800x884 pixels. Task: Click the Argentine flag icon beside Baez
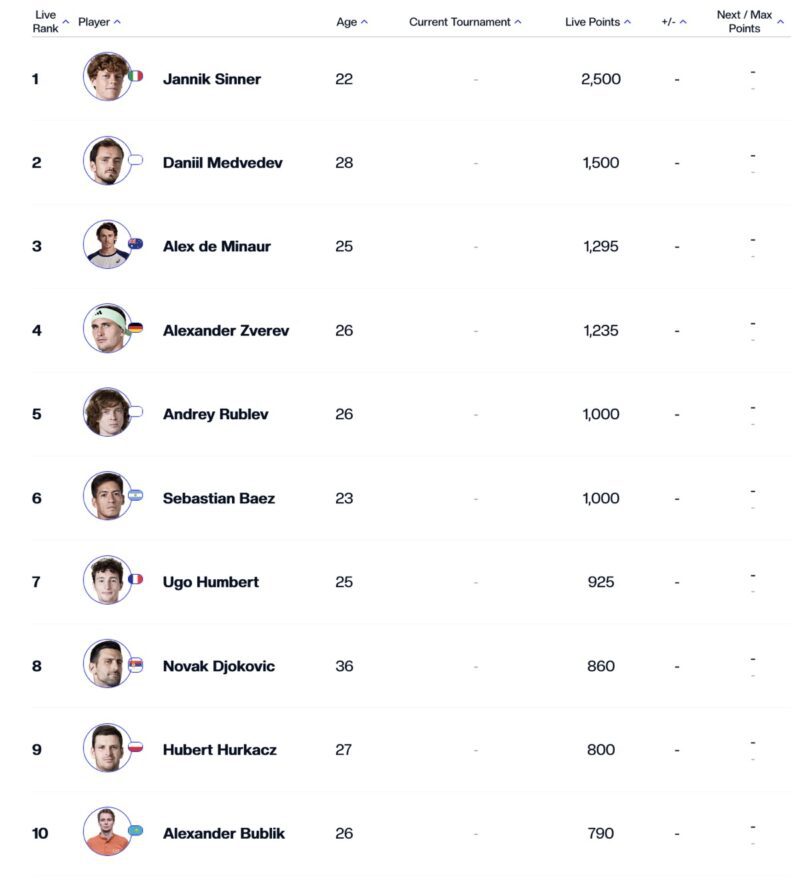click(x=135, y=496)
